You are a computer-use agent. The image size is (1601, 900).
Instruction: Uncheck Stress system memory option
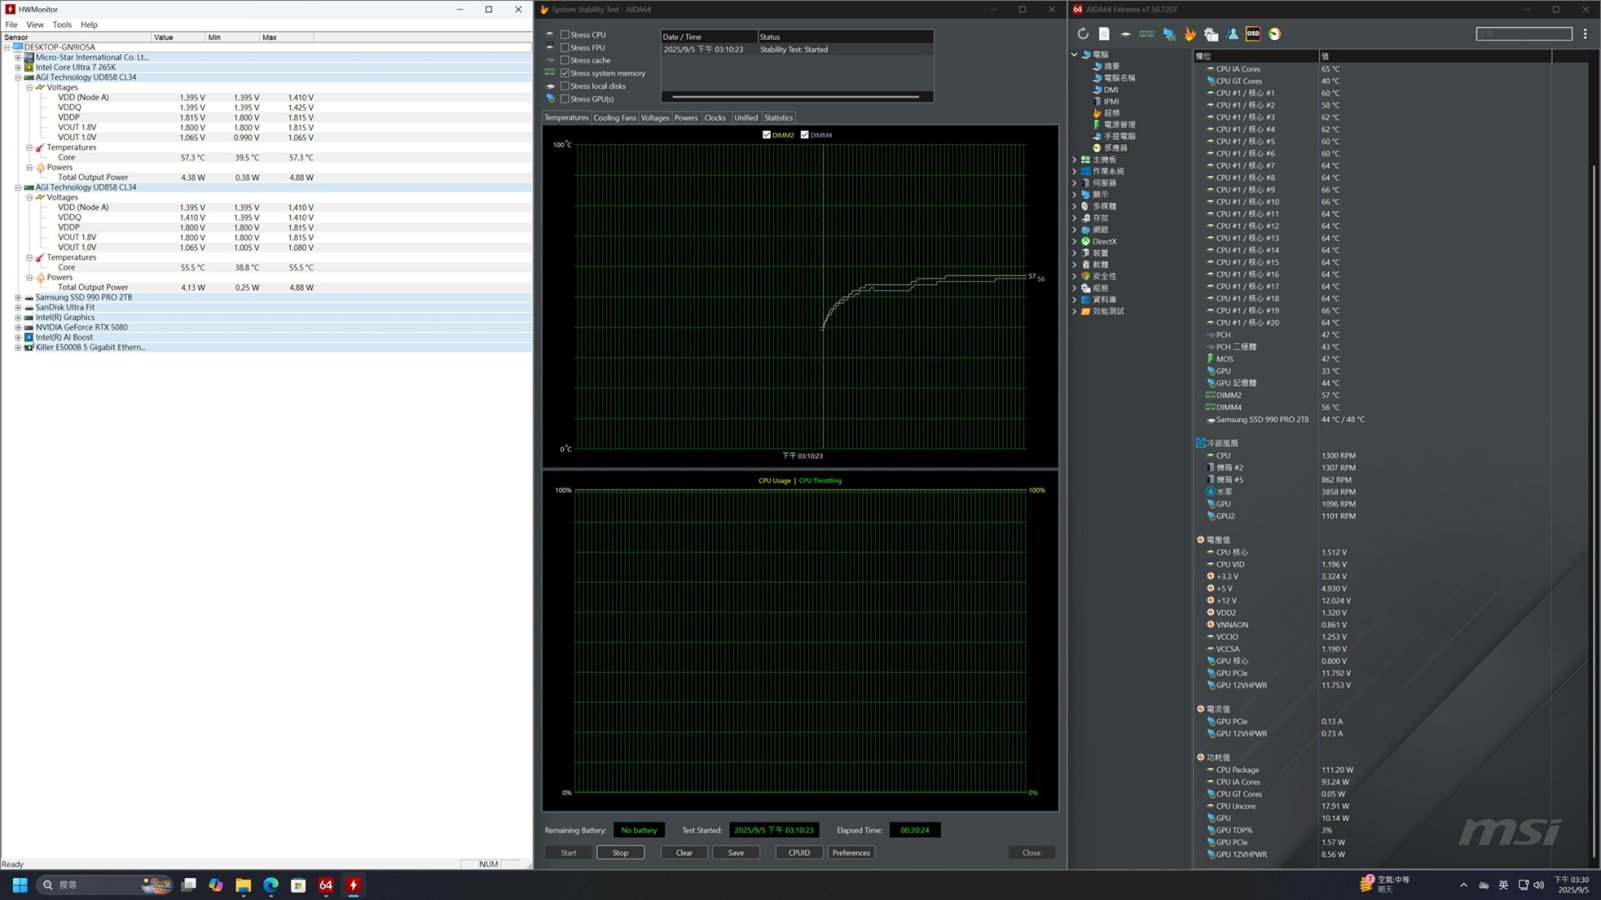[565, 73]
